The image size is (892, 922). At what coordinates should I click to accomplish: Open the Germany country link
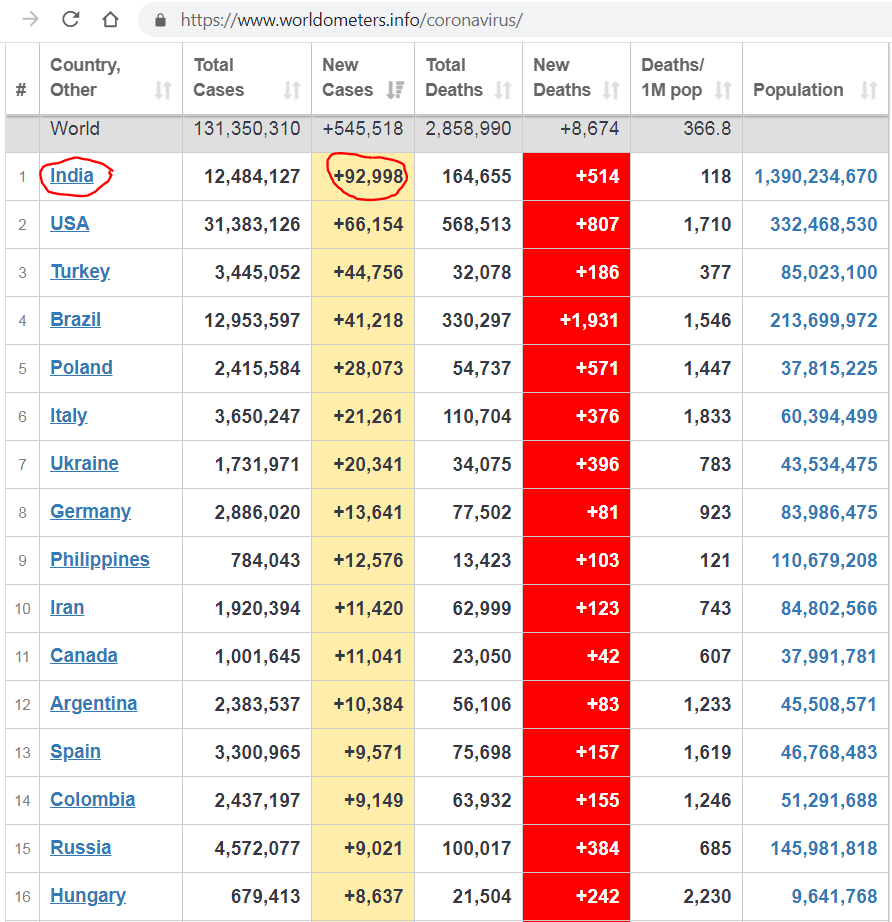point(91,512)
